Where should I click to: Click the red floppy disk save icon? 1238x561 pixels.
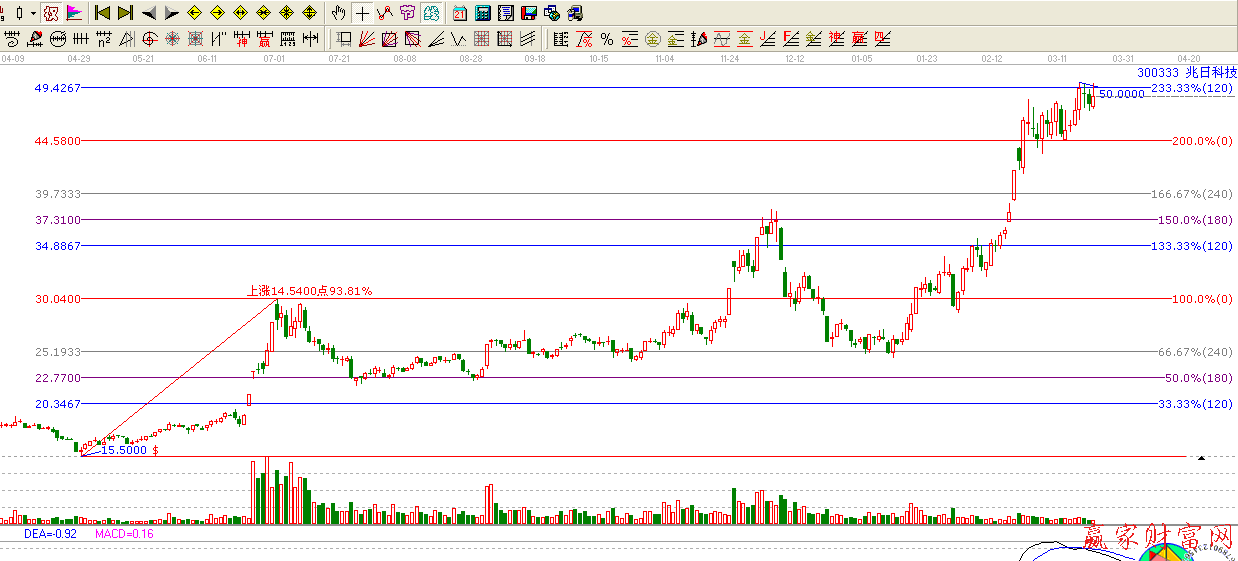[x=529, y=13]
